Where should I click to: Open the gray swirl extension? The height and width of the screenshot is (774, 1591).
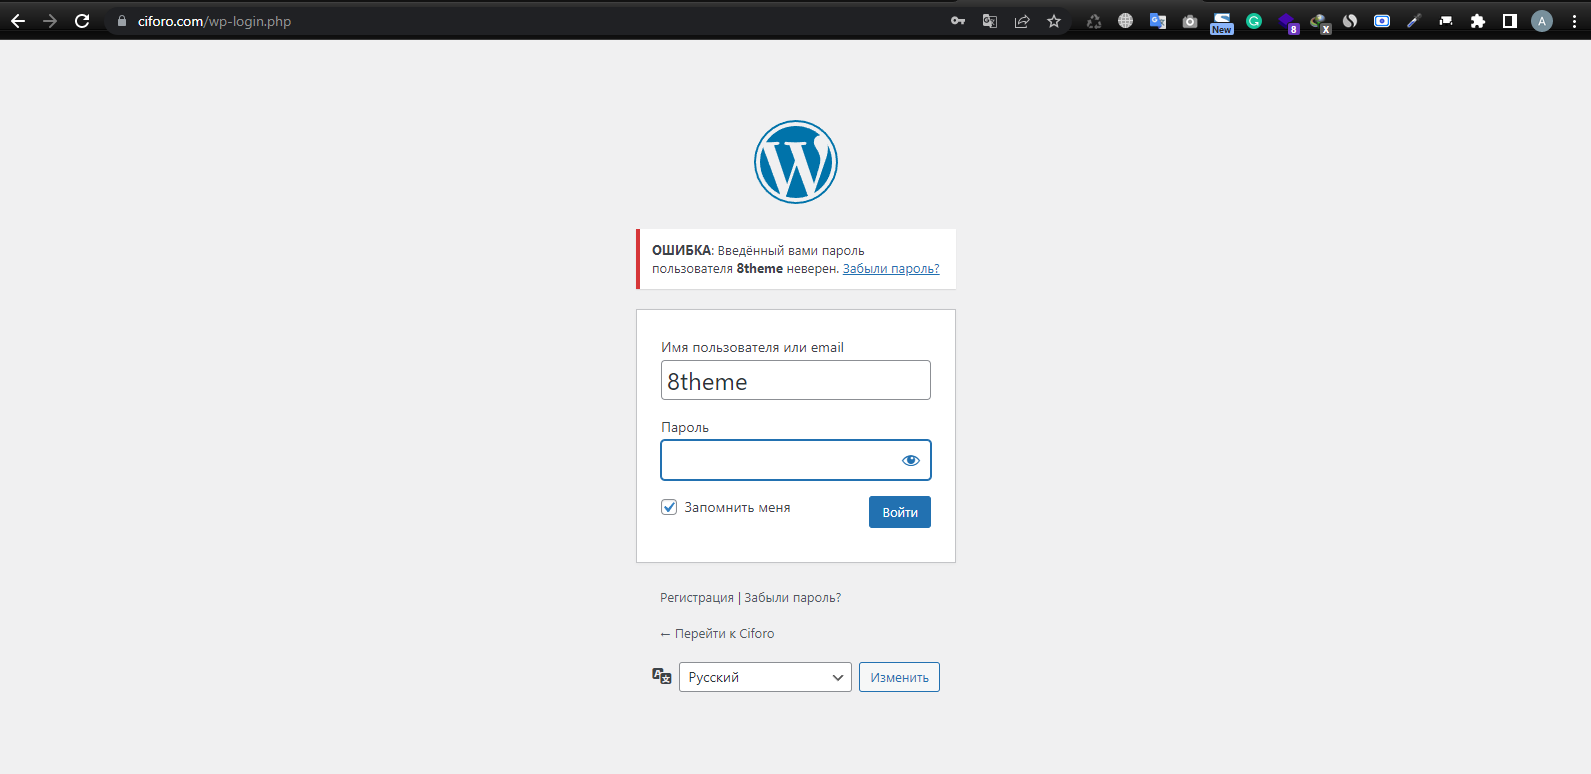click(1350, 21)
